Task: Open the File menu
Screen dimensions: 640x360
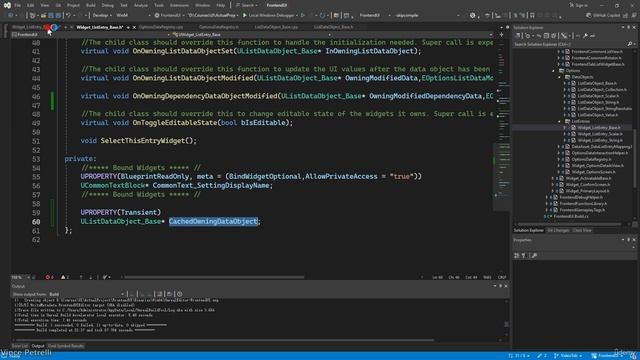Action: click(x=18, y=5)
